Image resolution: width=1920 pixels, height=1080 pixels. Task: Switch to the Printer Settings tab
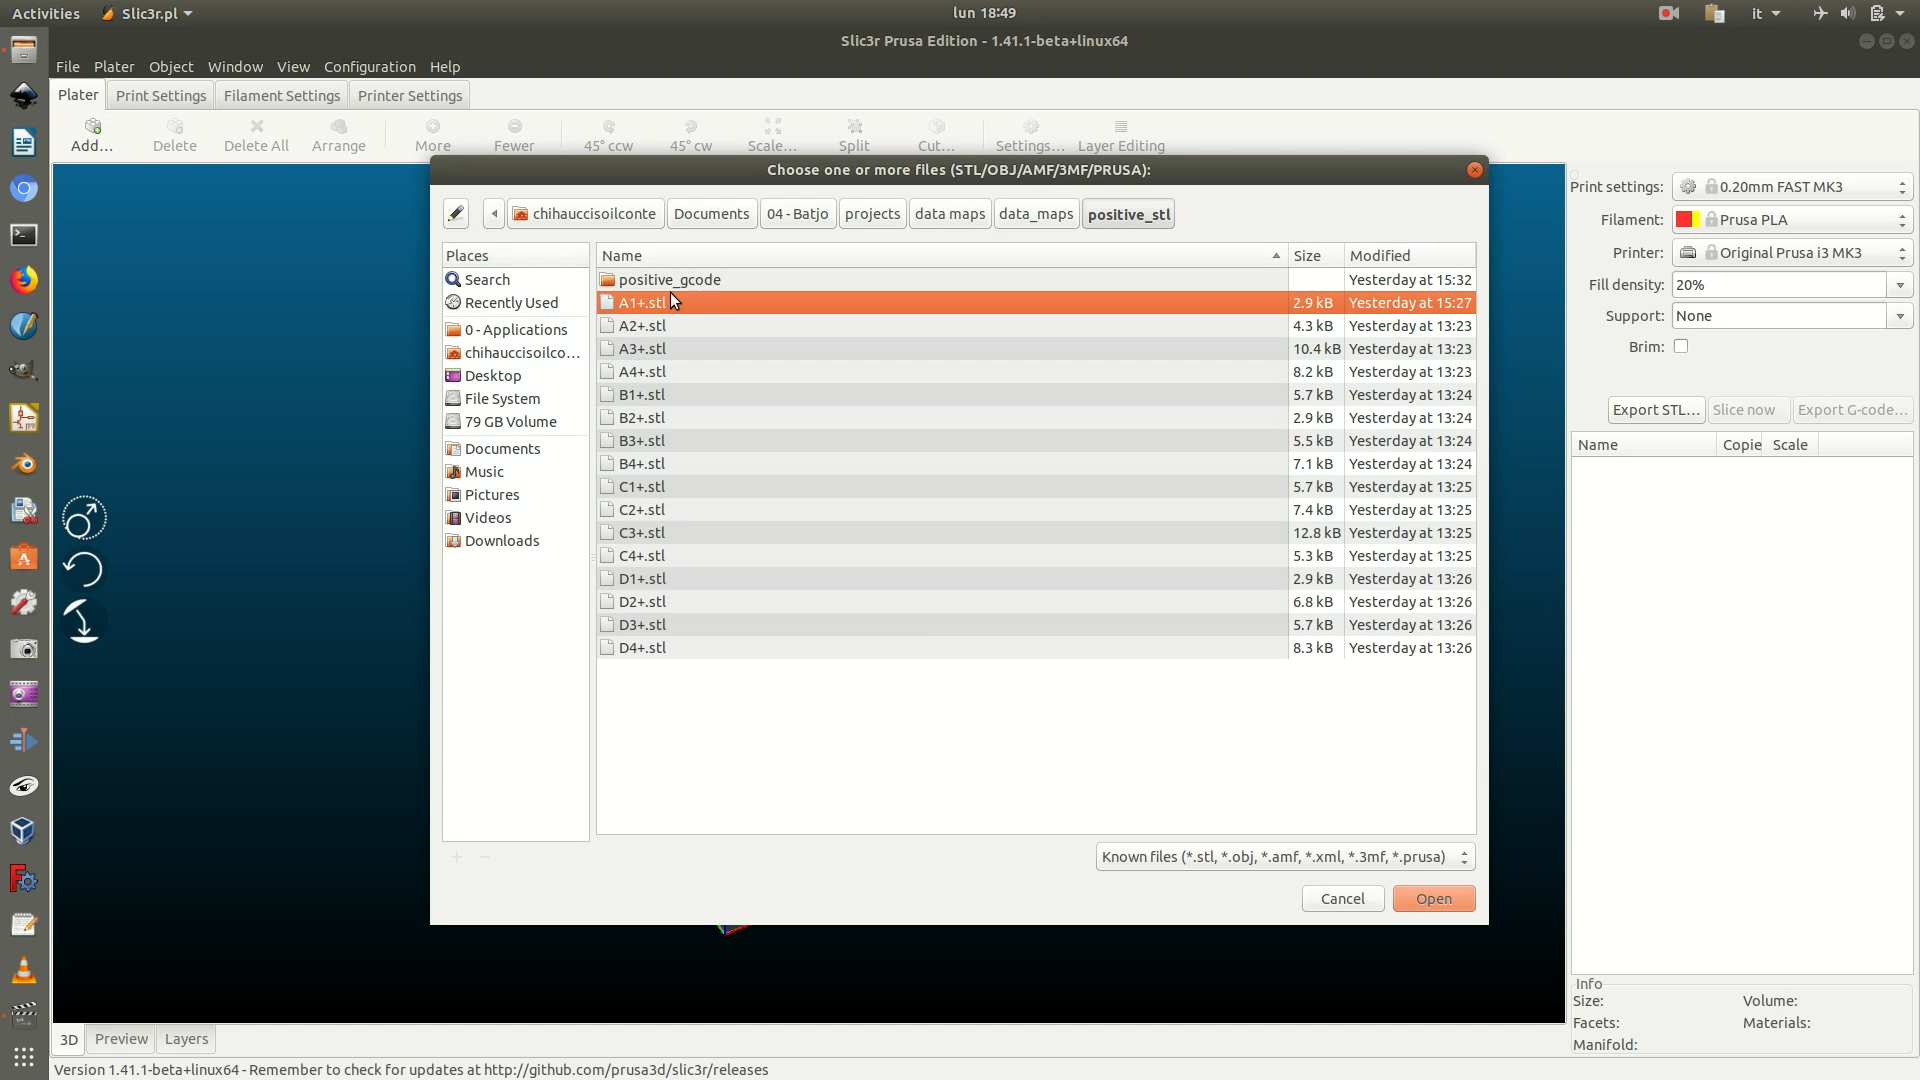[410, 96]
